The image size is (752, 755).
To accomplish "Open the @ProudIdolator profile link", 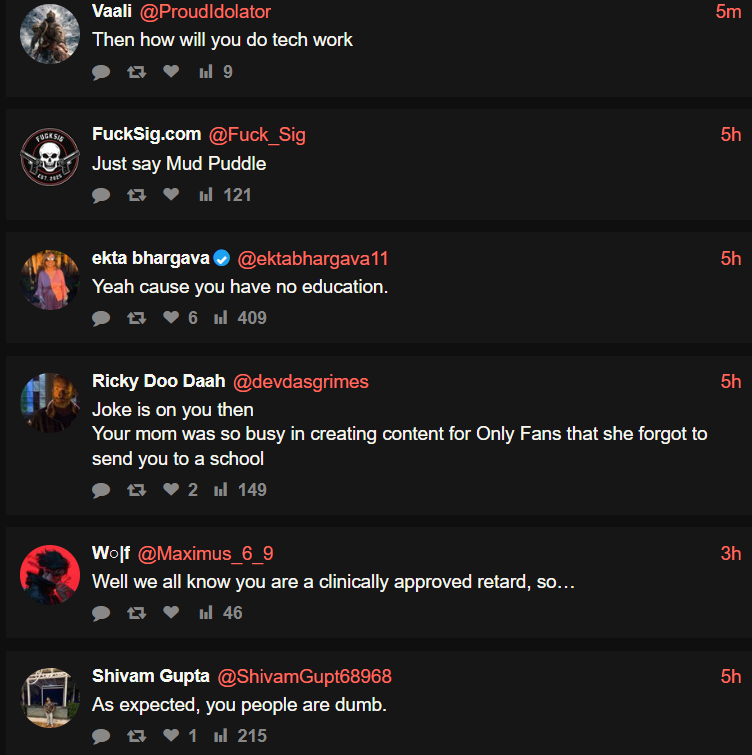I will 205,12.
